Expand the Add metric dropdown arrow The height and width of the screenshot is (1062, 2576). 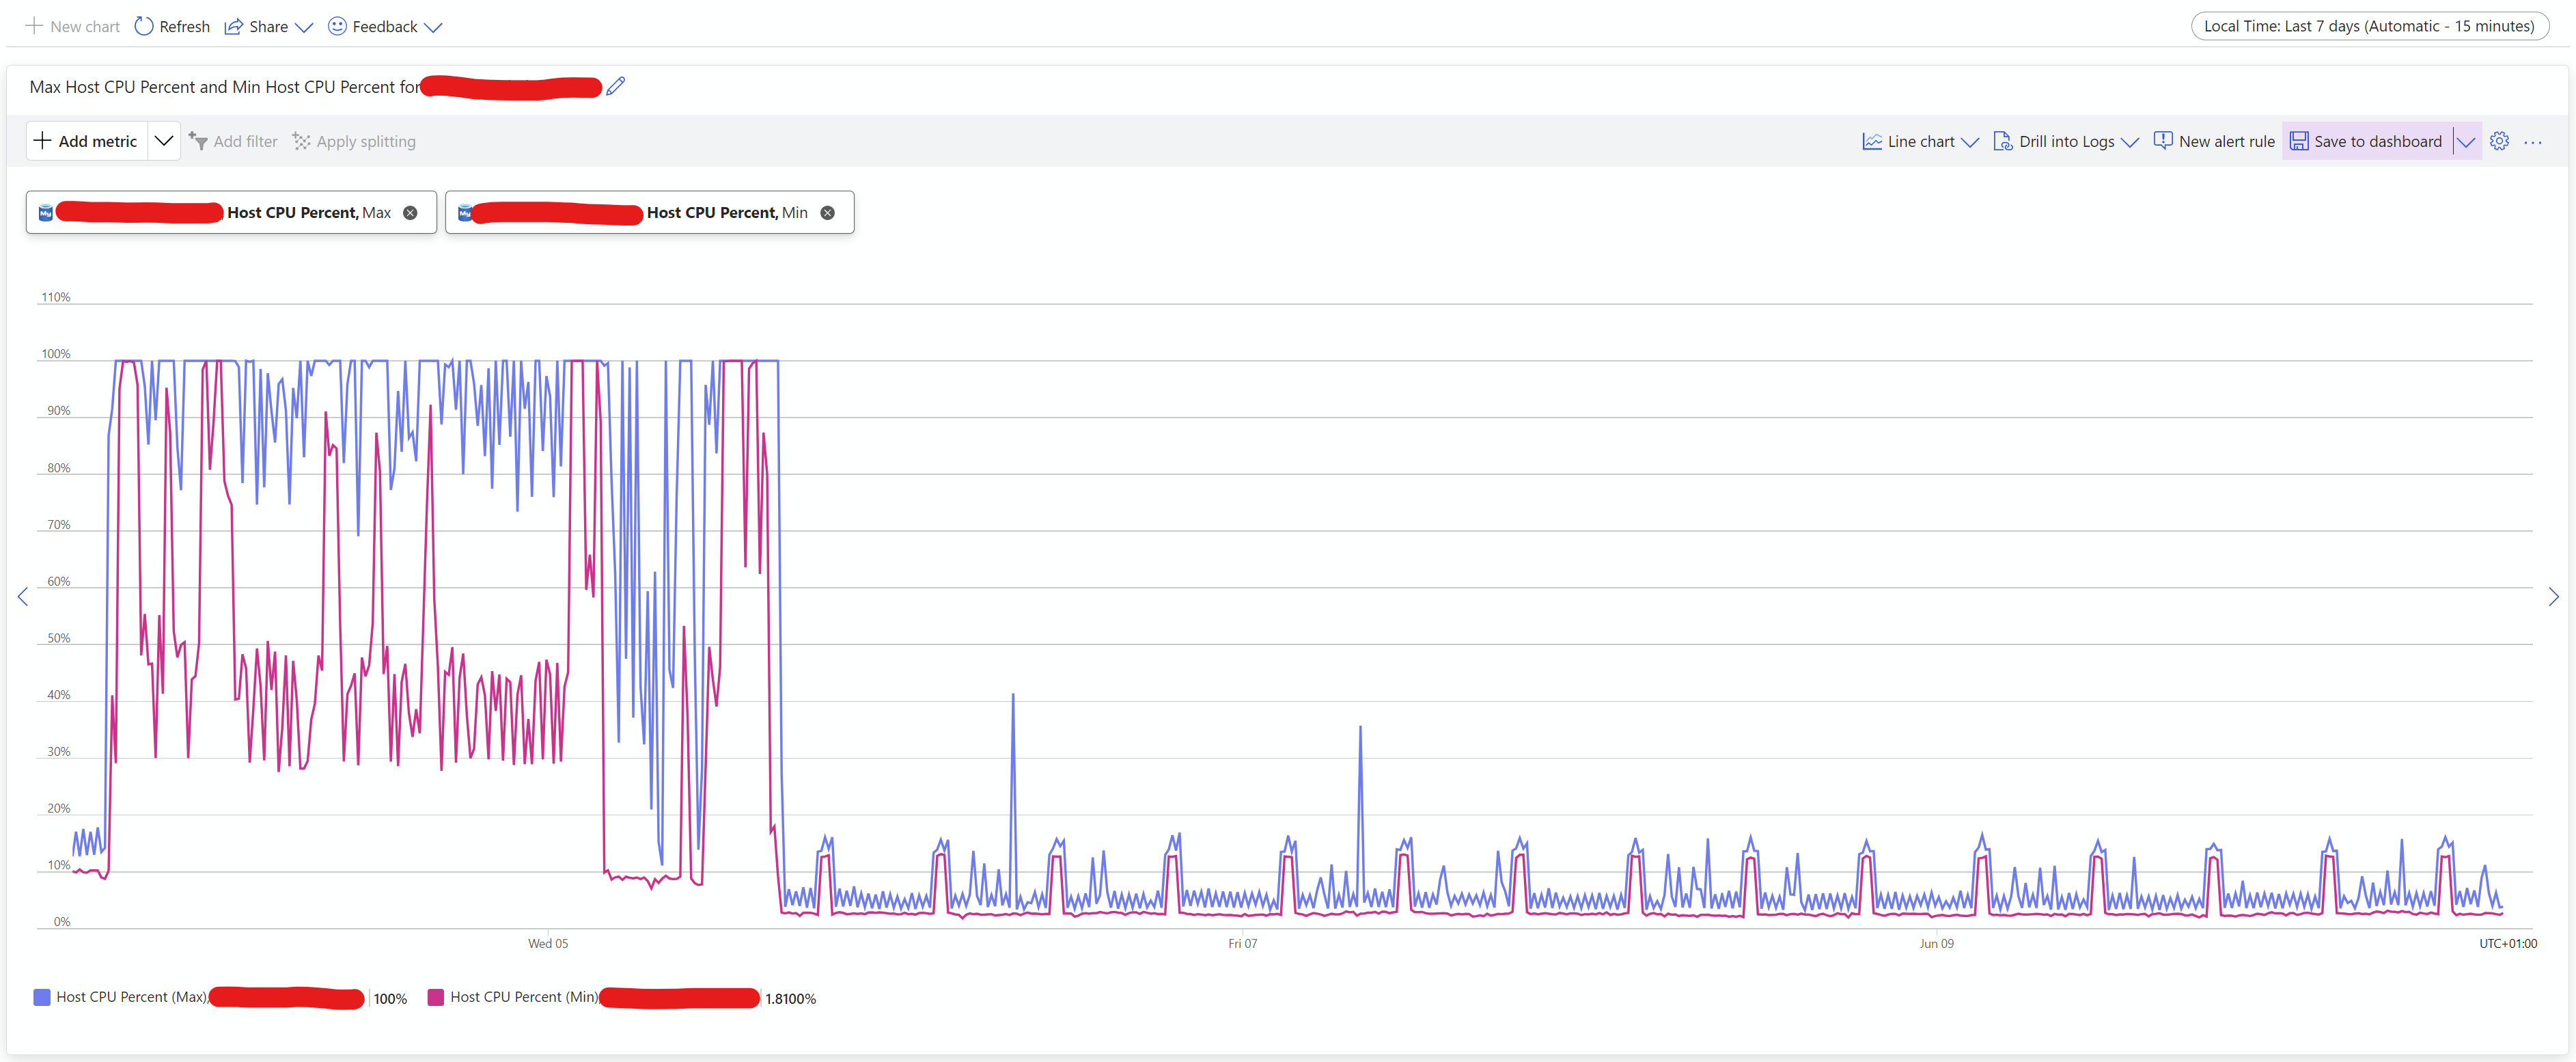[164, 141]
